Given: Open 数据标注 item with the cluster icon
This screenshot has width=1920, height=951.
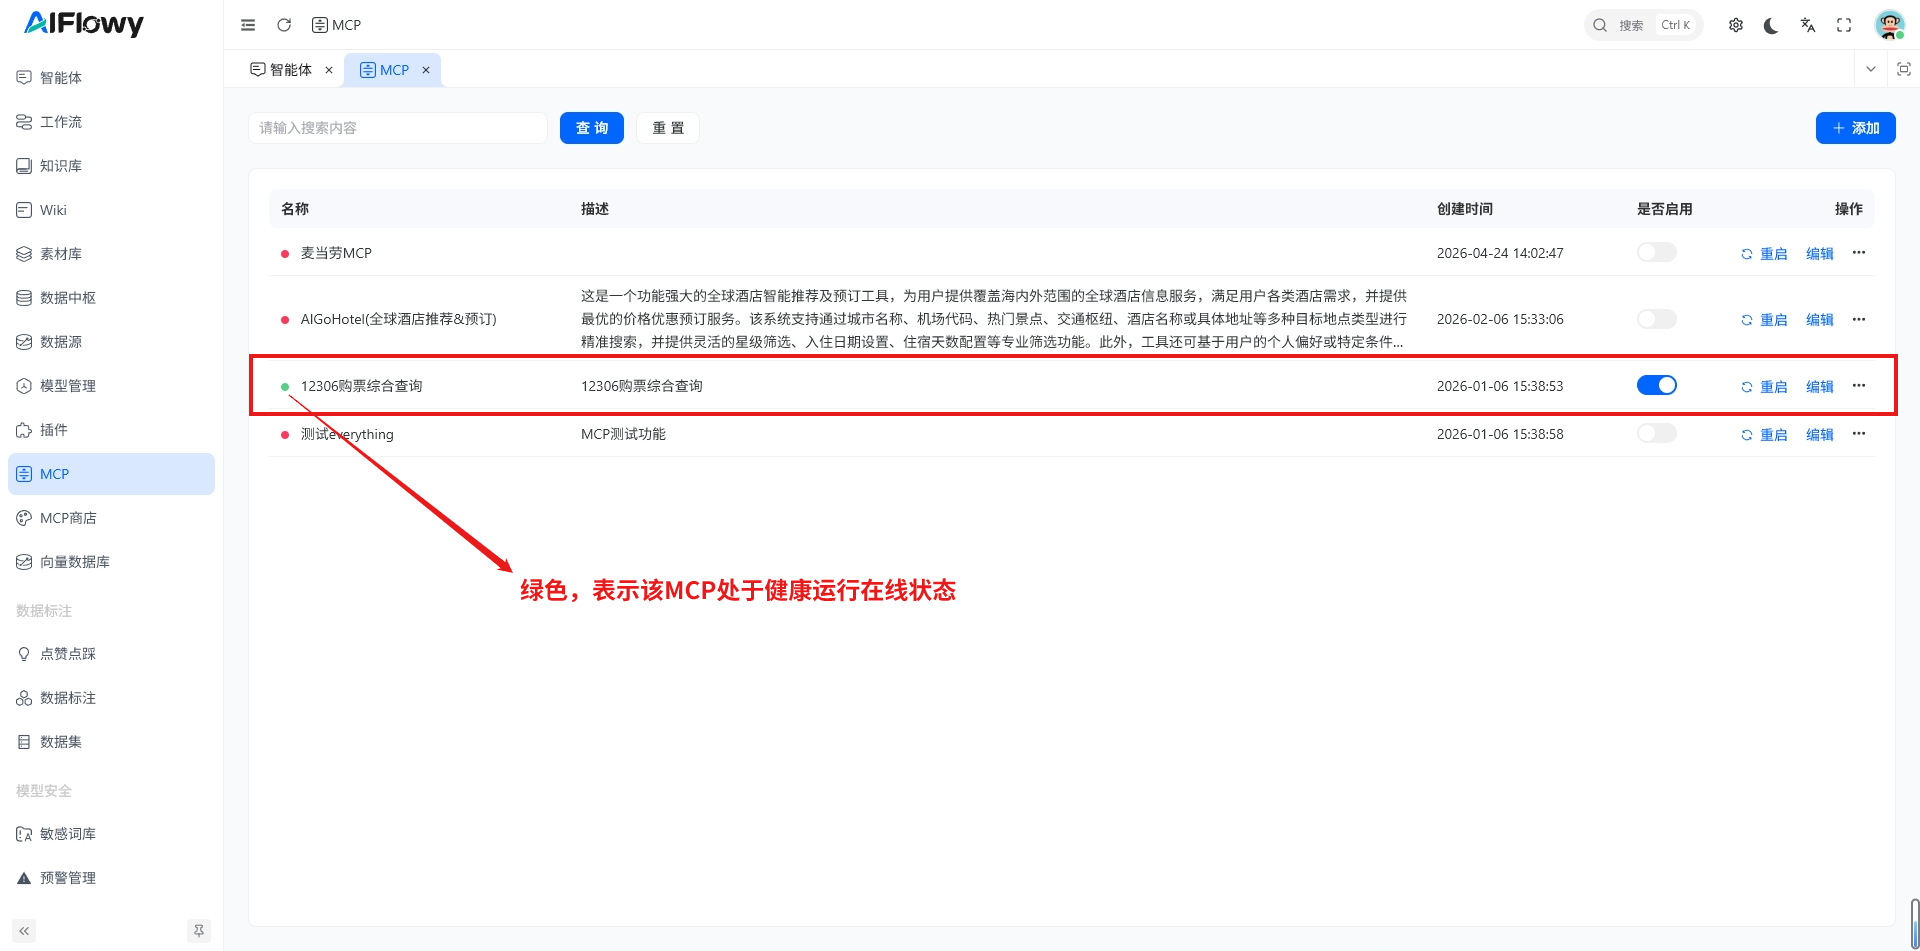Looking at the screenshot, I should 111,698.
